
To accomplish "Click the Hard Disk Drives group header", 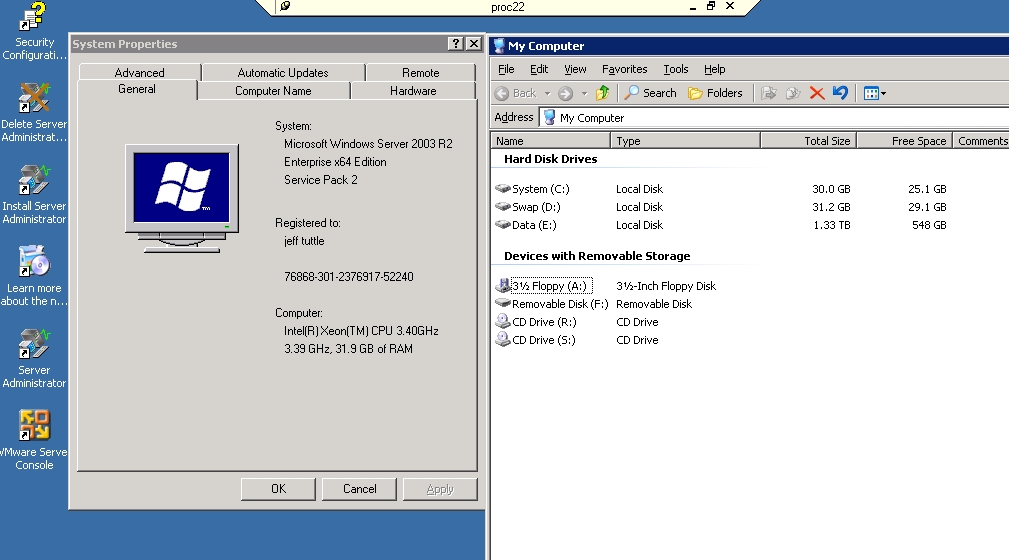I will (550, 159).
